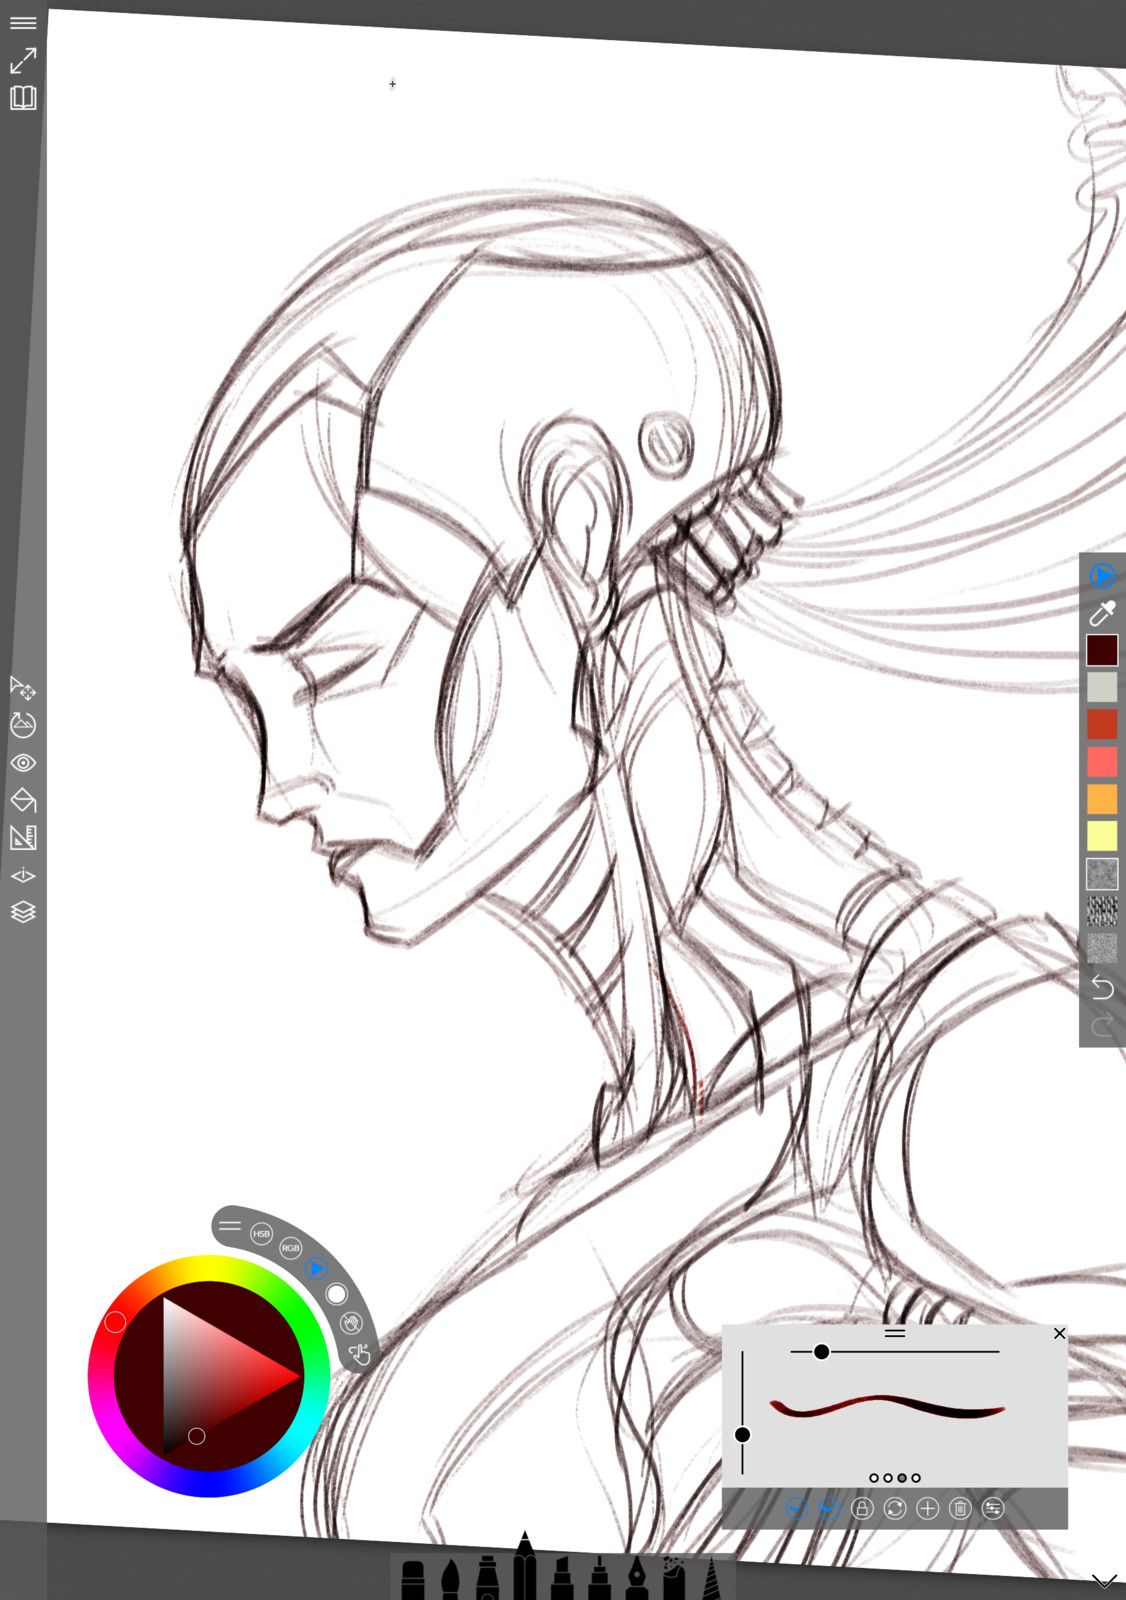Select blue triangle color wheel mode

(316, 1269)
